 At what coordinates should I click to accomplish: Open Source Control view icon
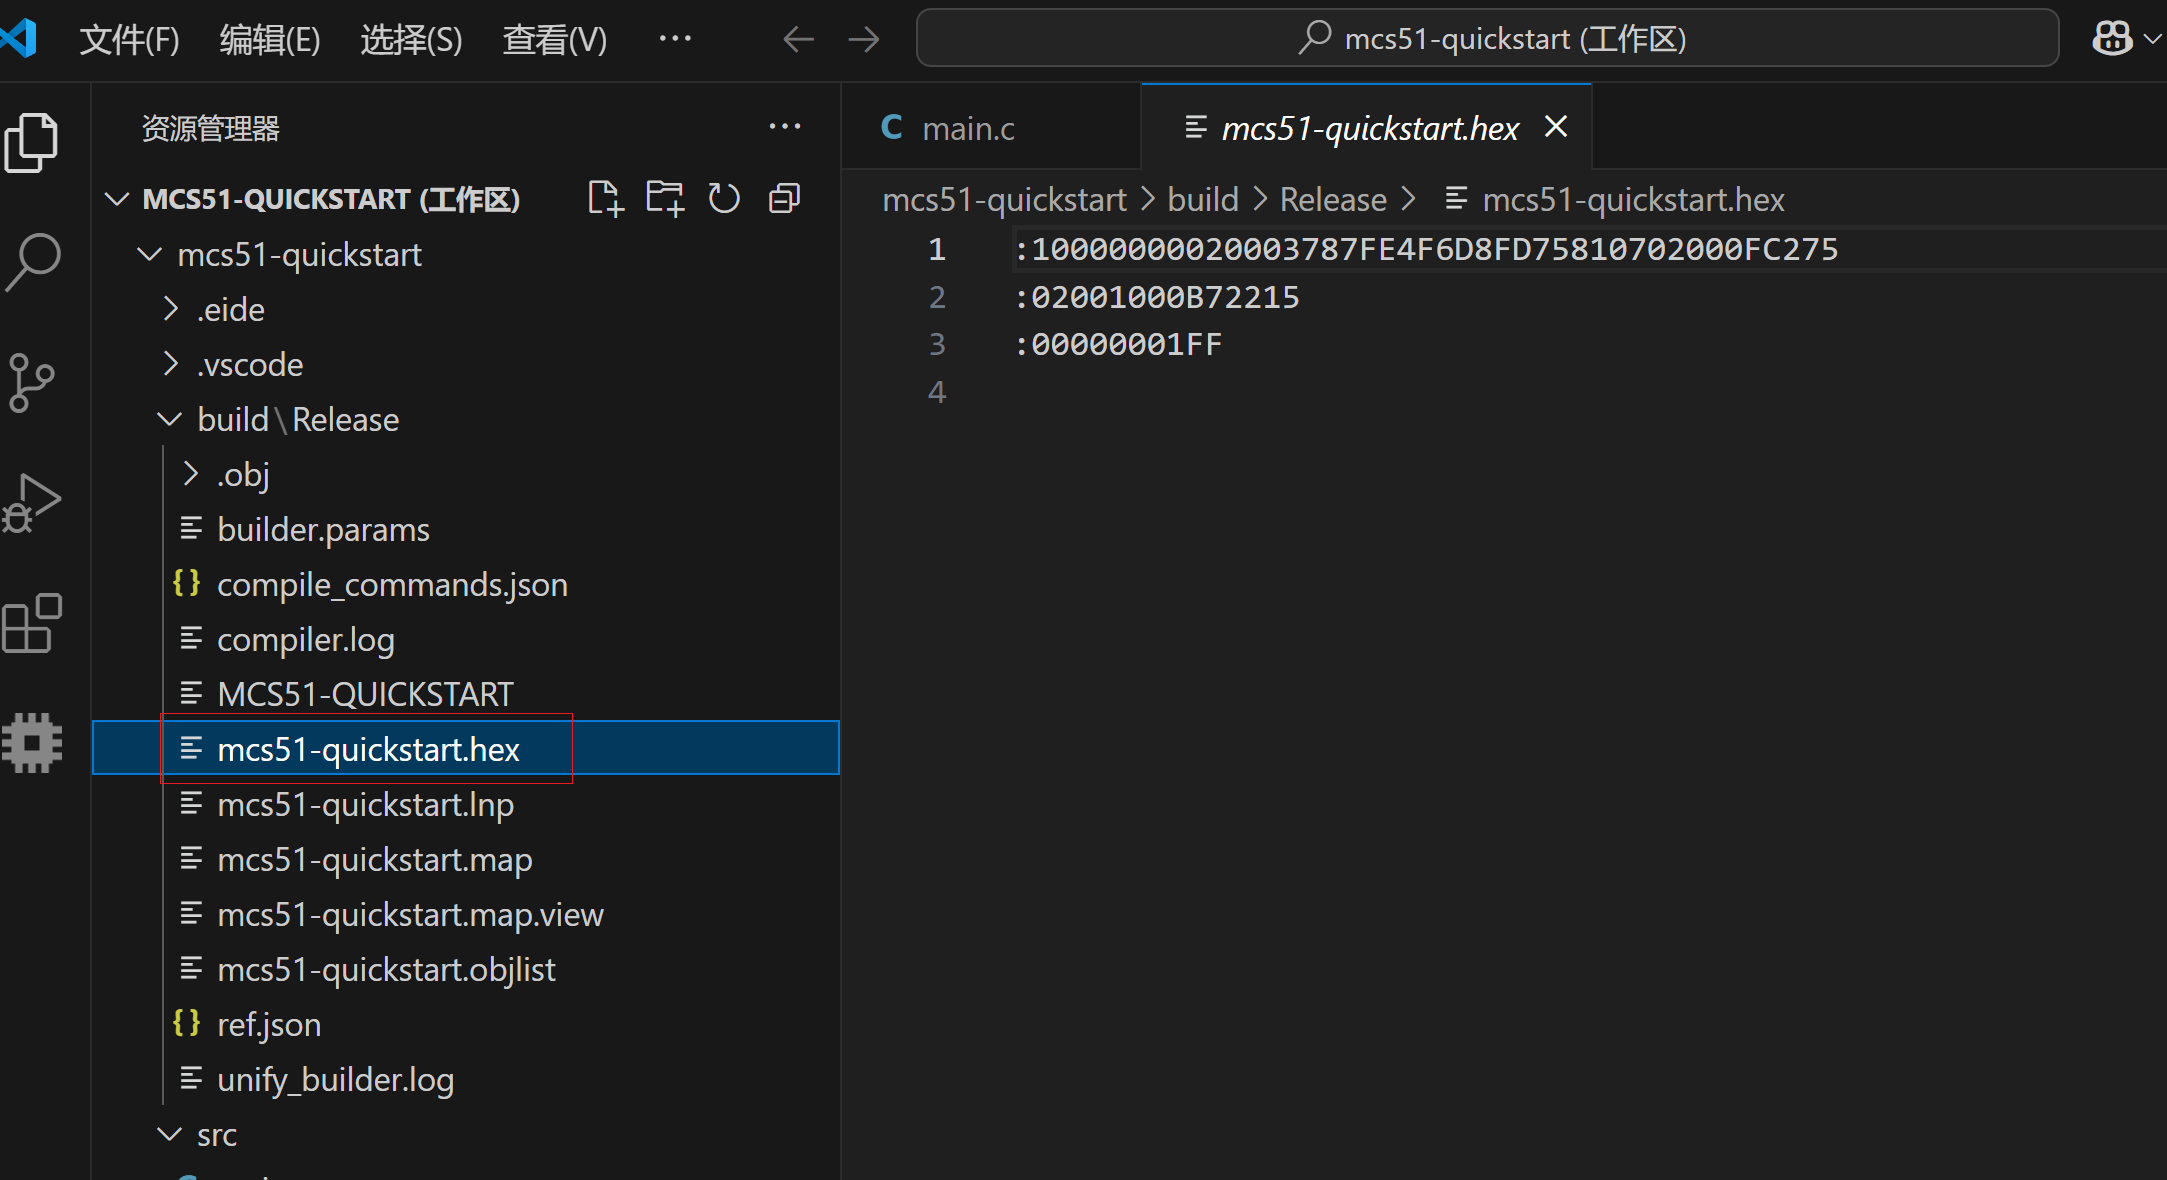(x=31, y=382)
